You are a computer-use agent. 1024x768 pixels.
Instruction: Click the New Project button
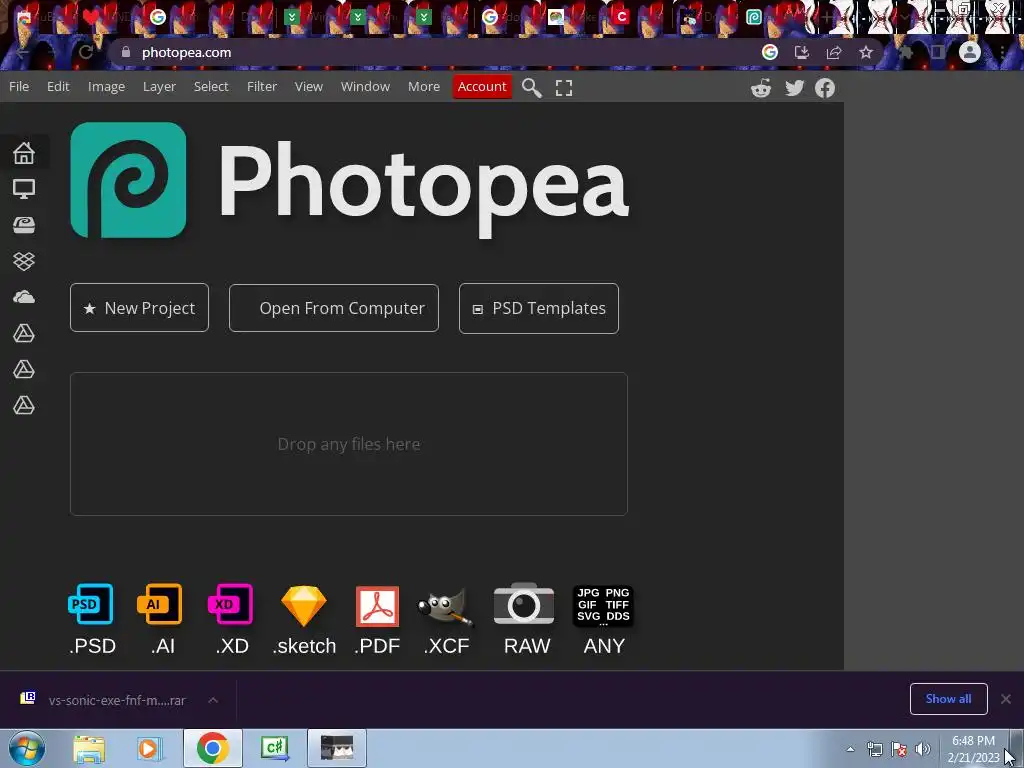139,308
